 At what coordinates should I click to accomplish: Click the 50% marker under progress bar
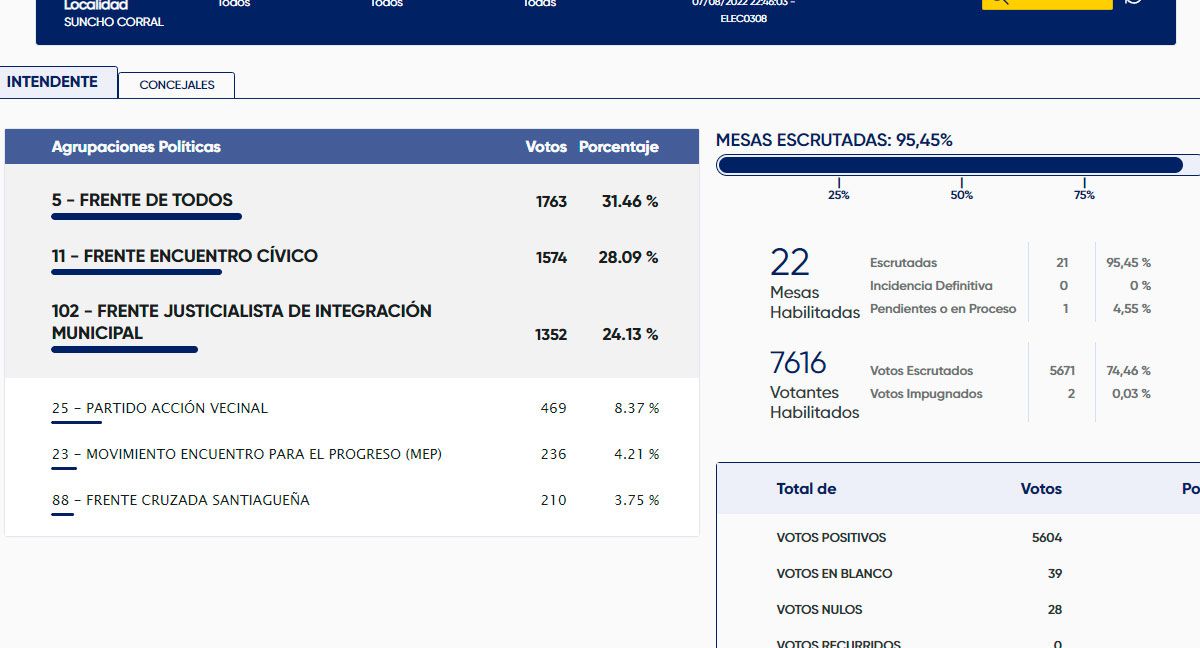[961, 195]
